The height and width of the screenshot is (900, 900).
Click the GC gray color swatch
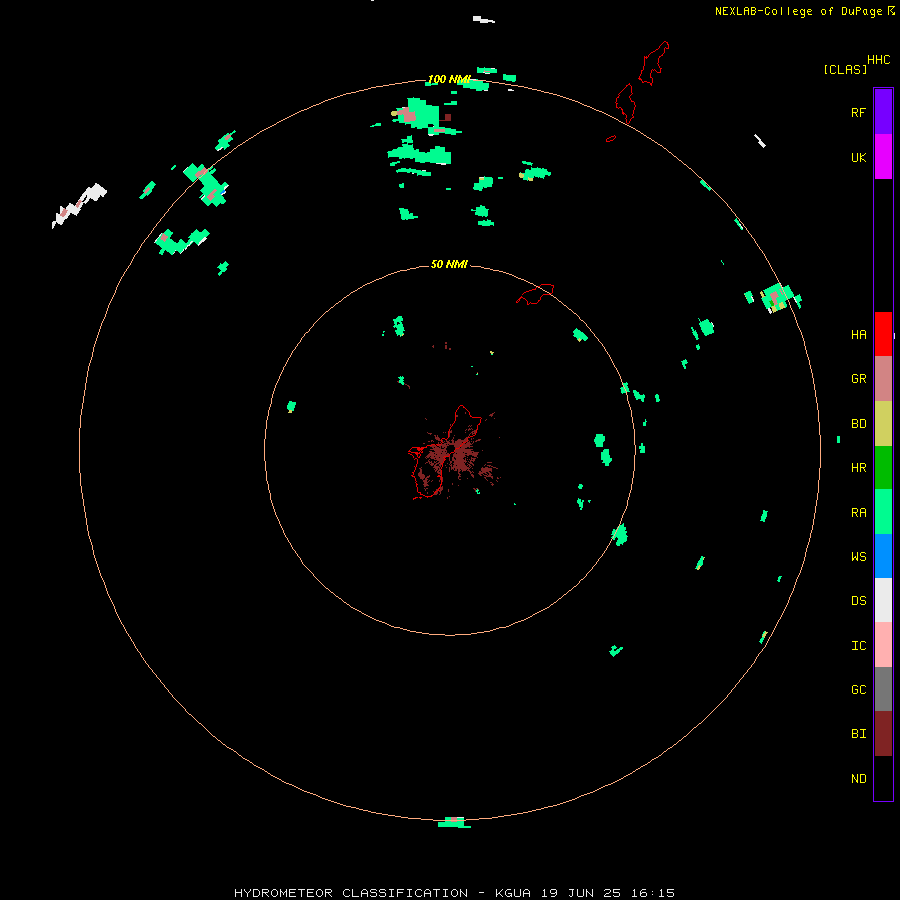[x=883, y=689]
